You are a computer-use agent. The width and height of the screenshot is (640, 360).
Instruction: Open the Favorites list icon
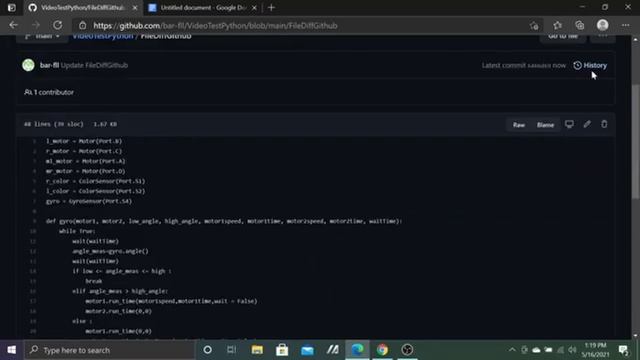click(x=558, y=26)
